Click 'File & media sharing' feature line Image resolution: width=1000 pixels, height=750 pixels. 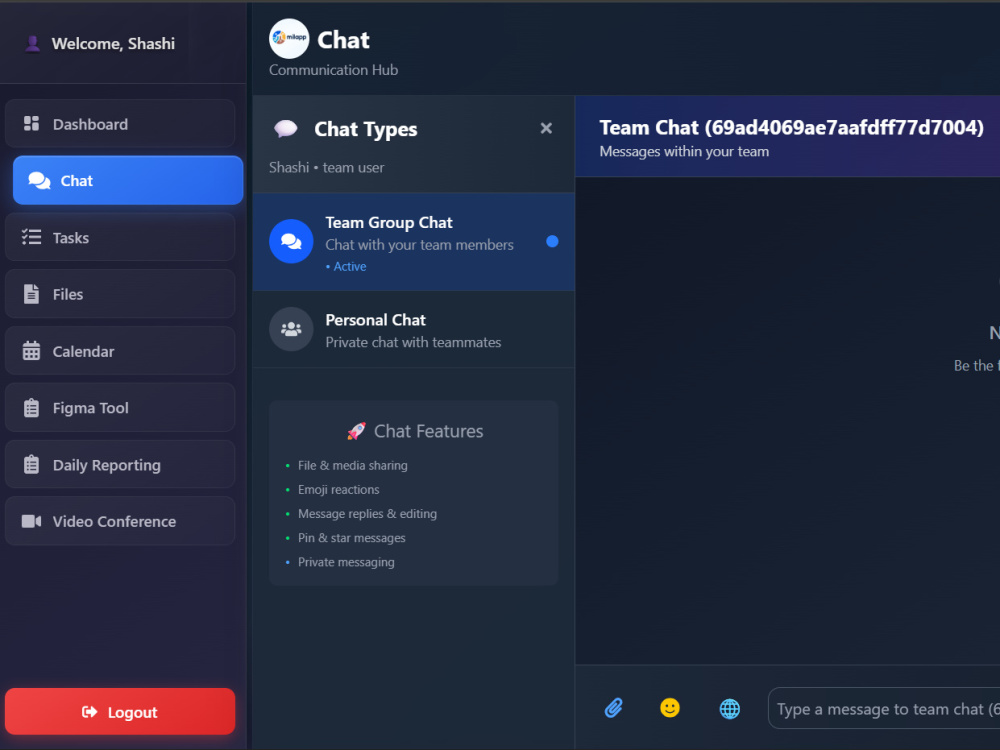353,466
